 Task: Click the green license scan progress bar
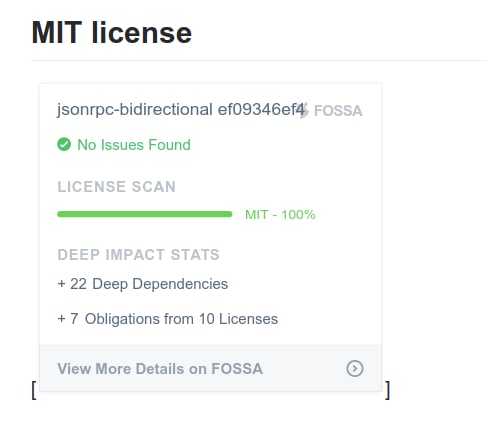point(145,214)
